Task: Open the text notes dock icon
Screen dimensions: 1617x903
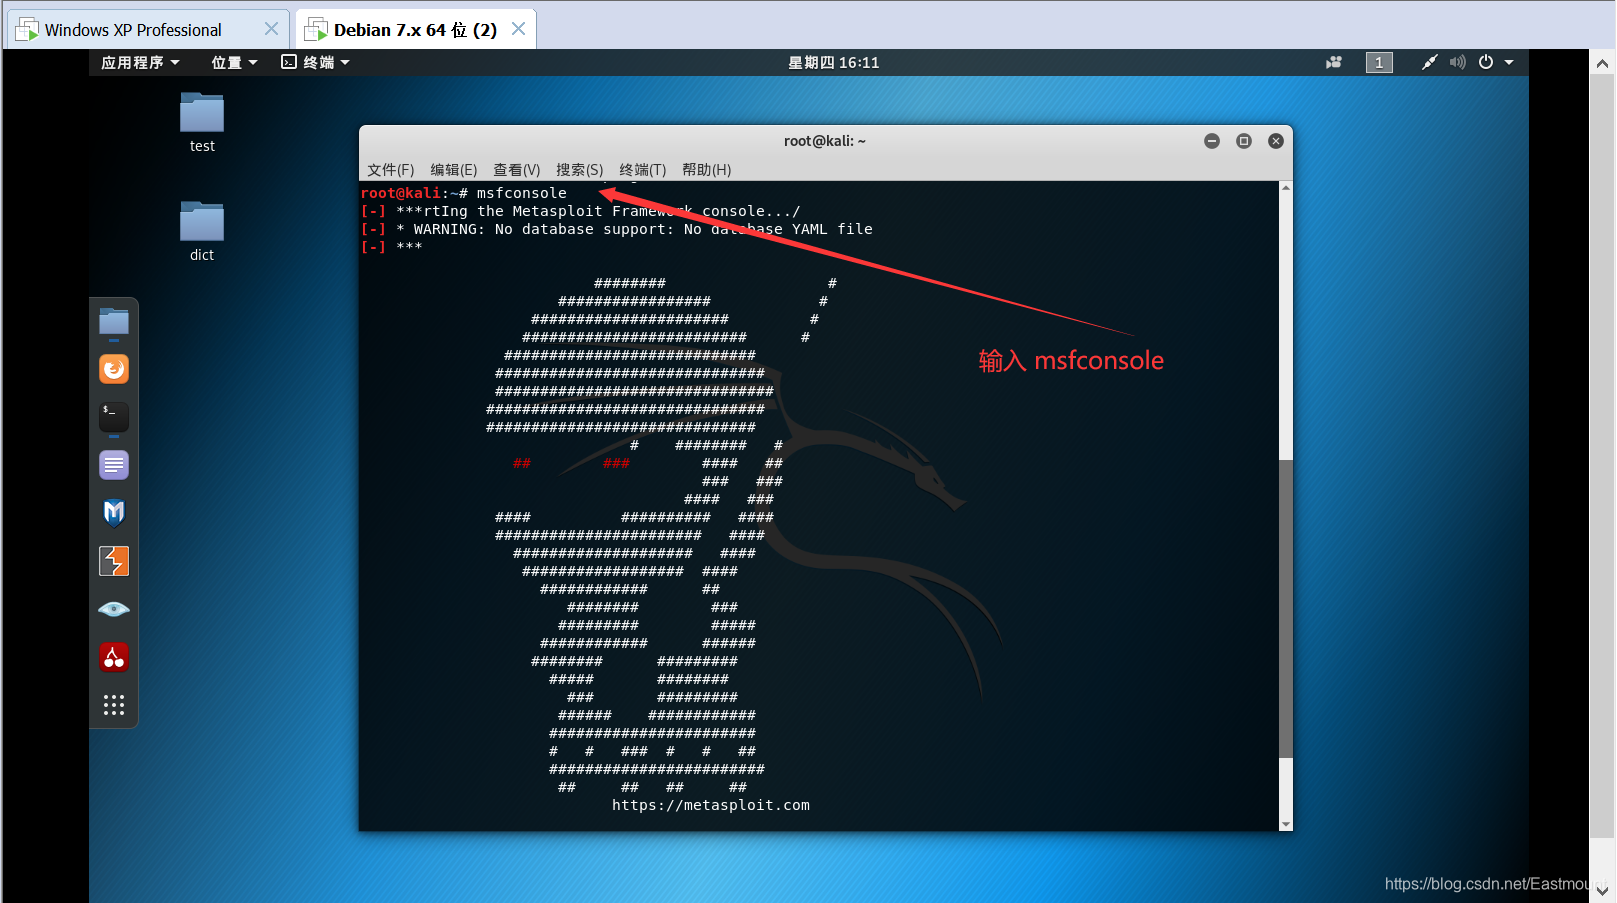Action: (114, 465)
